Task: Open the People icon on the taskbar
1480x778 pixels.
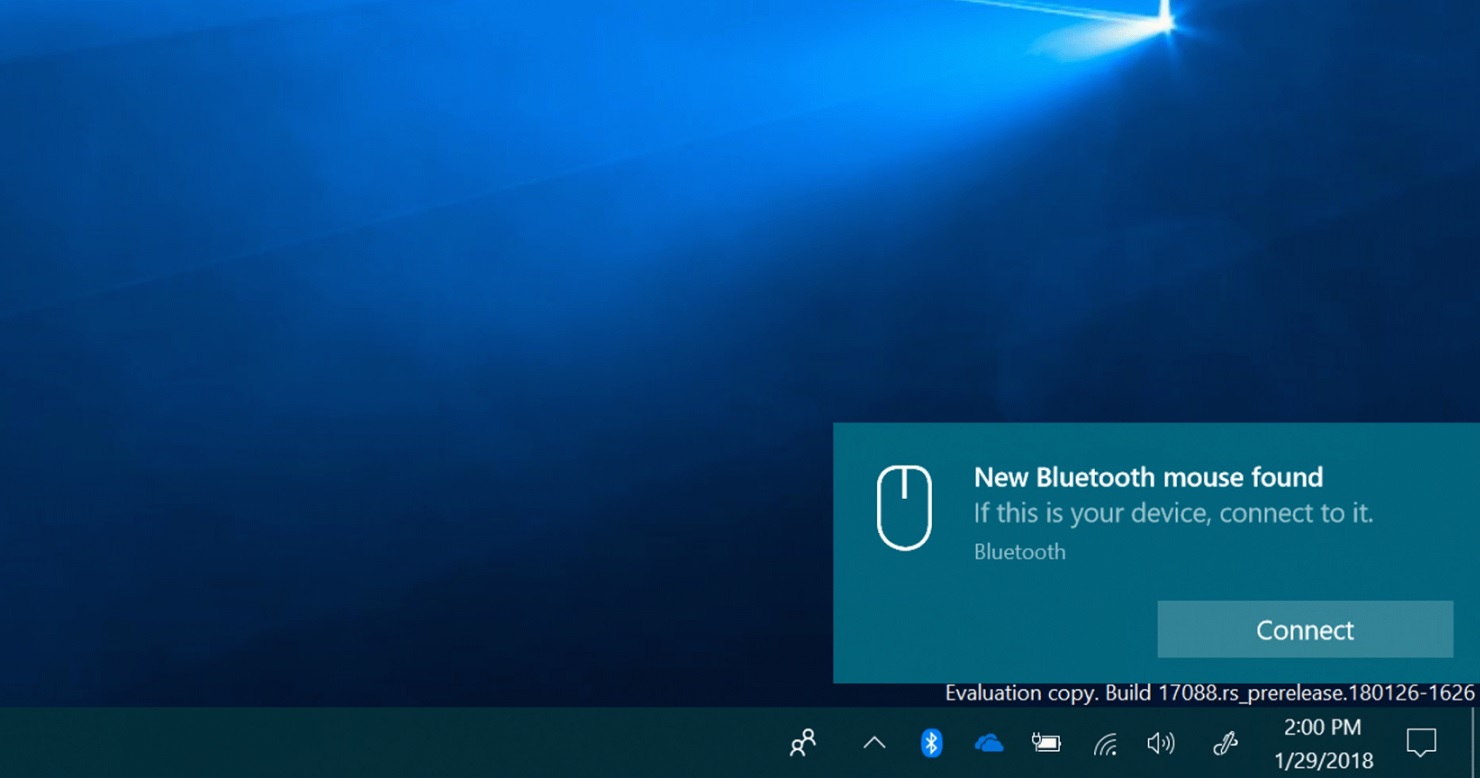Action: [803, 743]
